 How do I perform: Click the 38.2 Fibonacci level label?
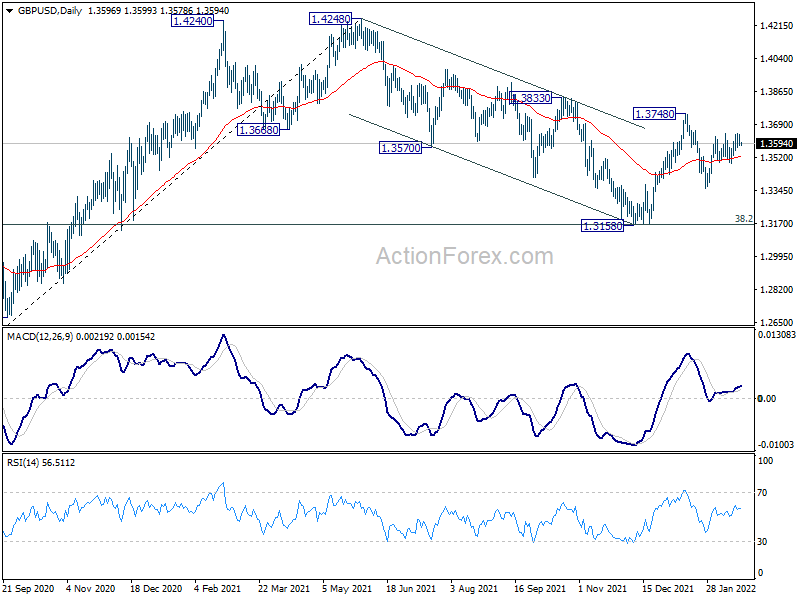pos(743,218)
